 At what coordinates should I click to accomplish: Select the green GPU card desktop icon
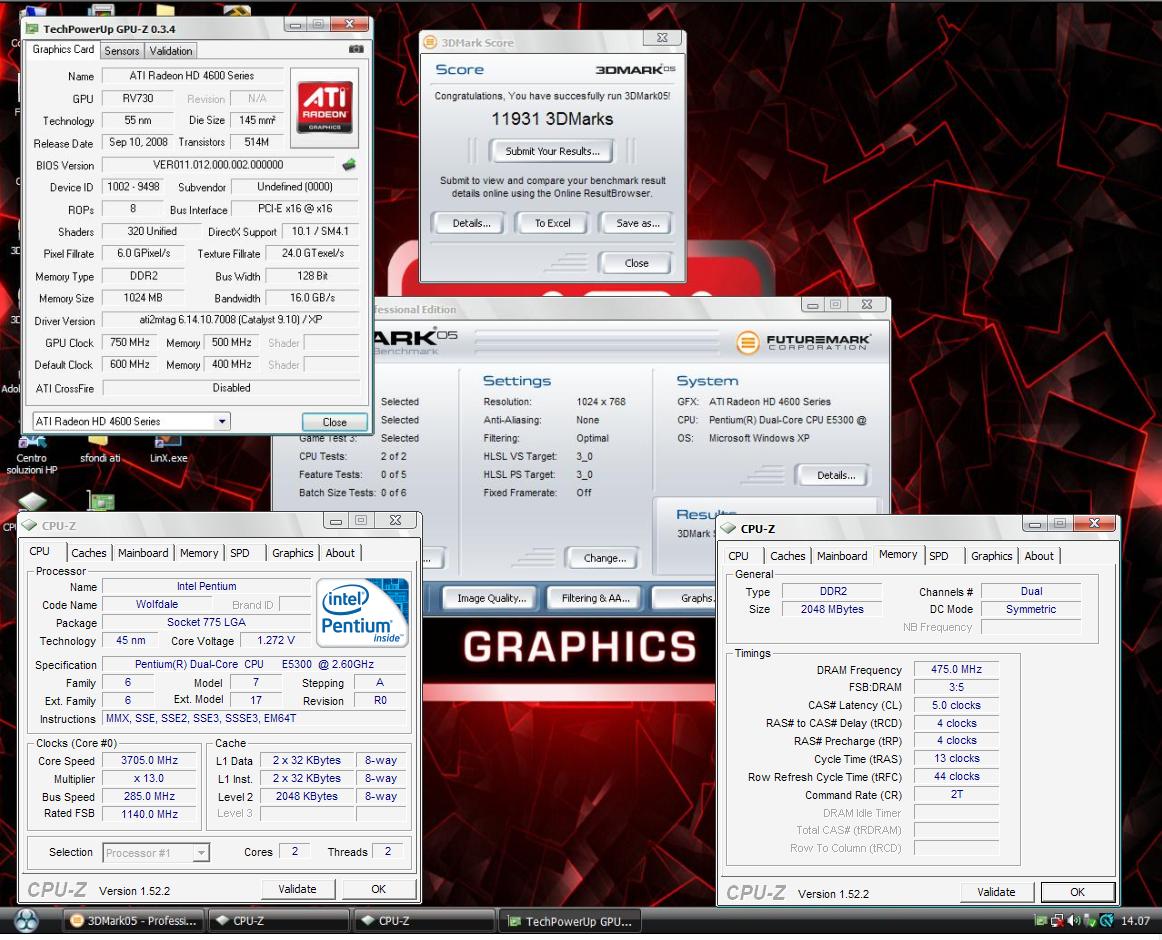pos(101,501)
